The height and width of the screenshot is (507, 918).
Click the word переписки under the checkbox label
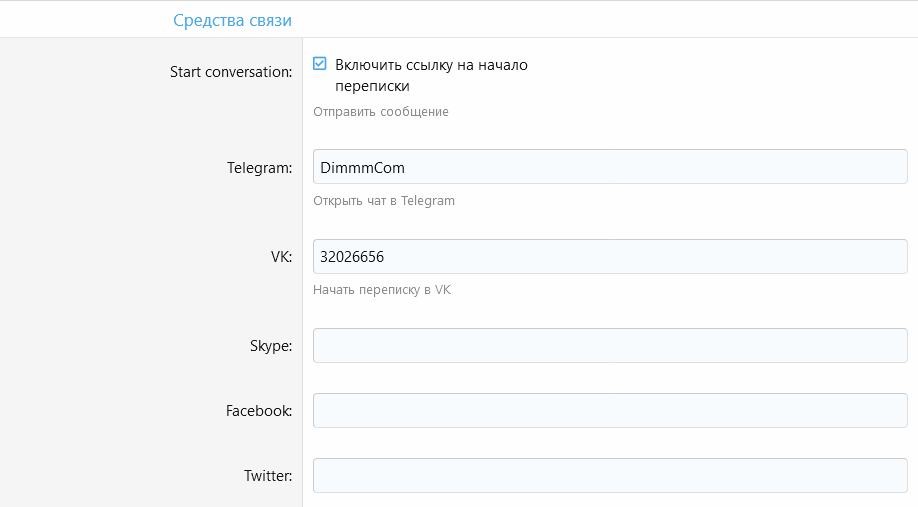[372, 87]
